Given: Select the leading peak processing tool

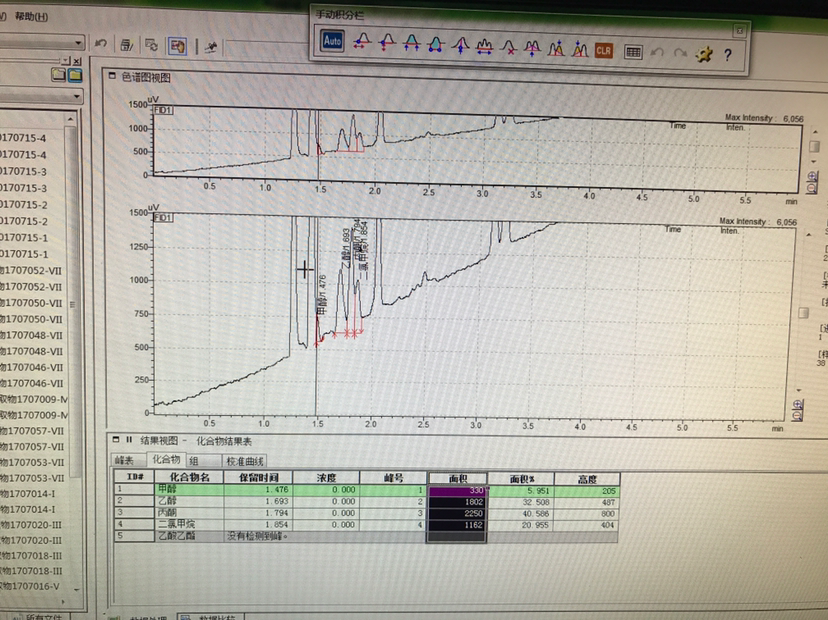Looking at the screenshot, I should (x=580, y=50).
